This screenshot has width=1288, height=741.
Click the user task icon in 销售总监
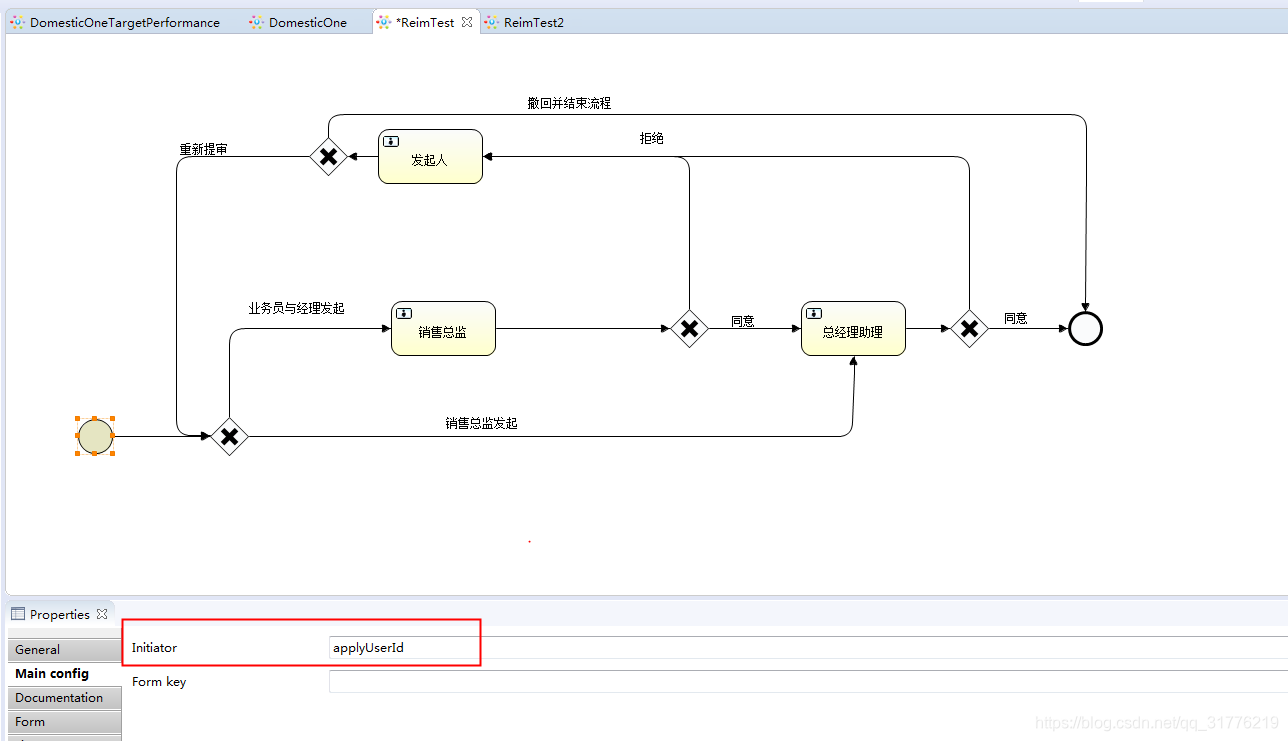click(404, 314)
